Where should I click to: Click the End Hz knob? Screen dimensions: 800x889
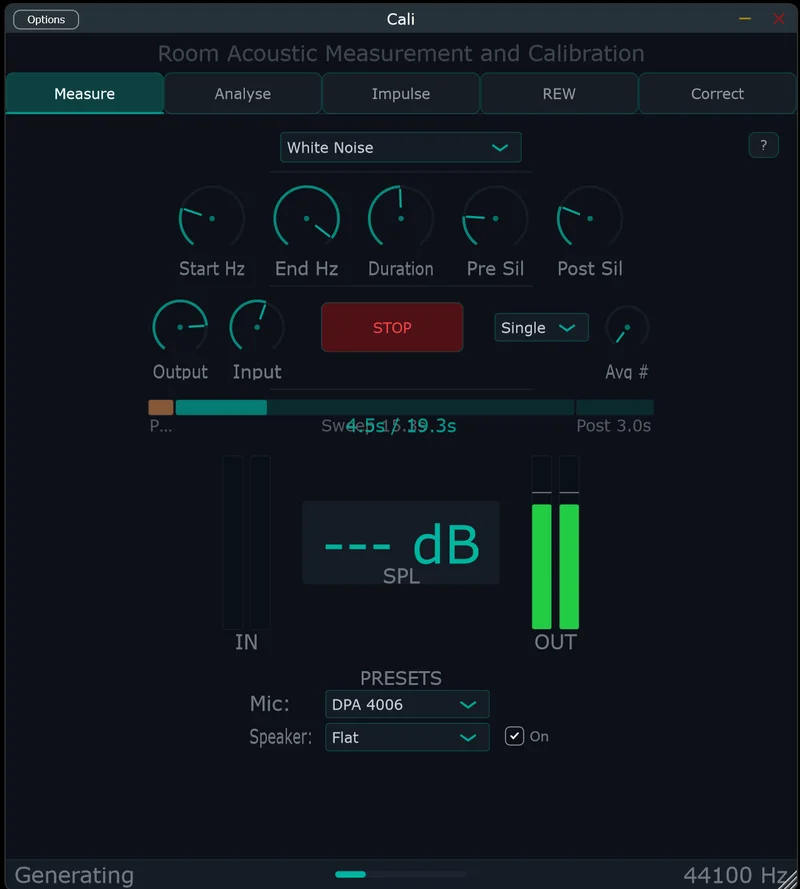click(306, 218)
